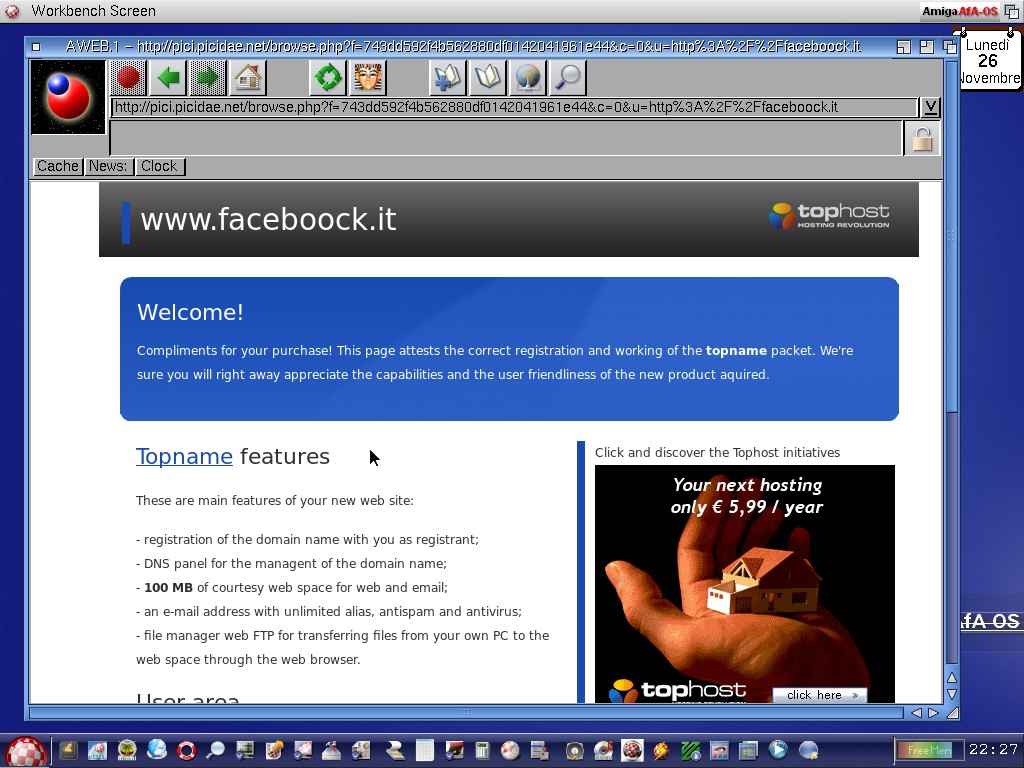Click the vertical scrollbar down arrow
This screenshot has height=768, width=1024.
[x=951, y=694]
